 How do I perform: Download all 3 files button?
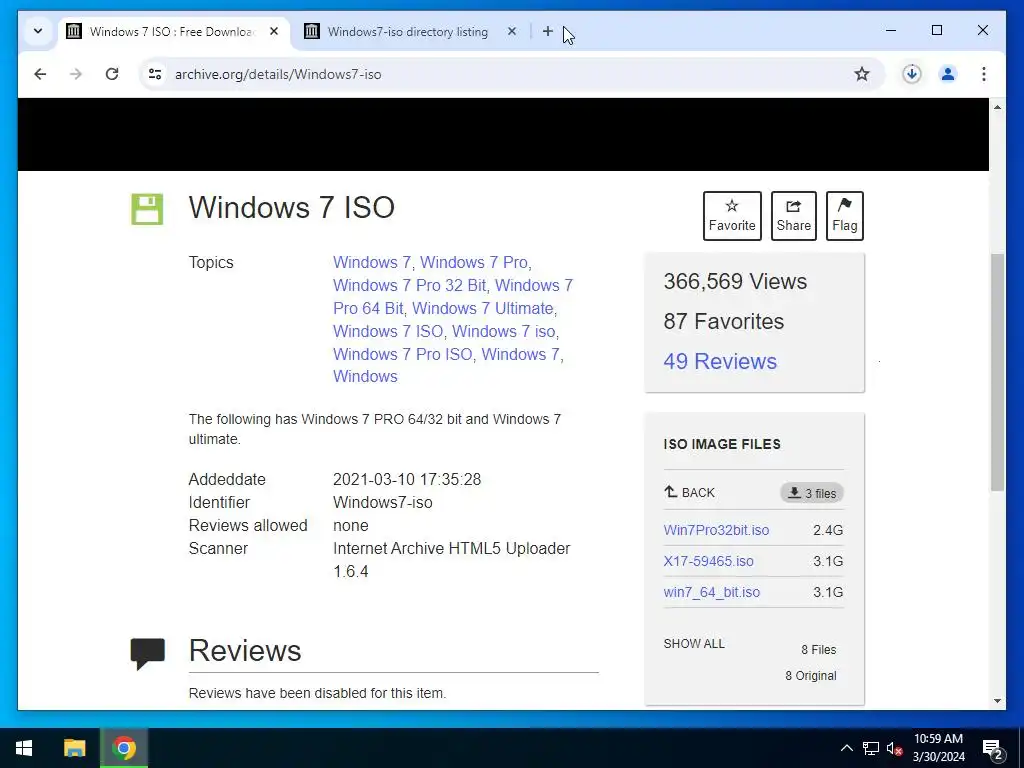point(812,493)
